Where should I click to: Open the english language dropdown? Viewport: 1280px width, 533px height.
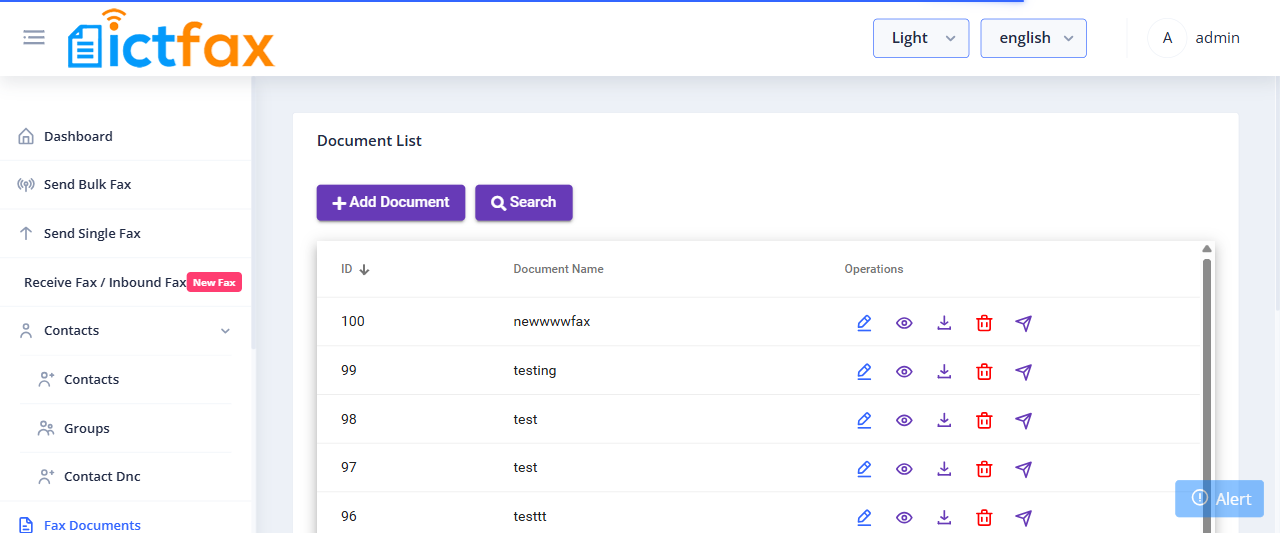[x=1033, y=38]
